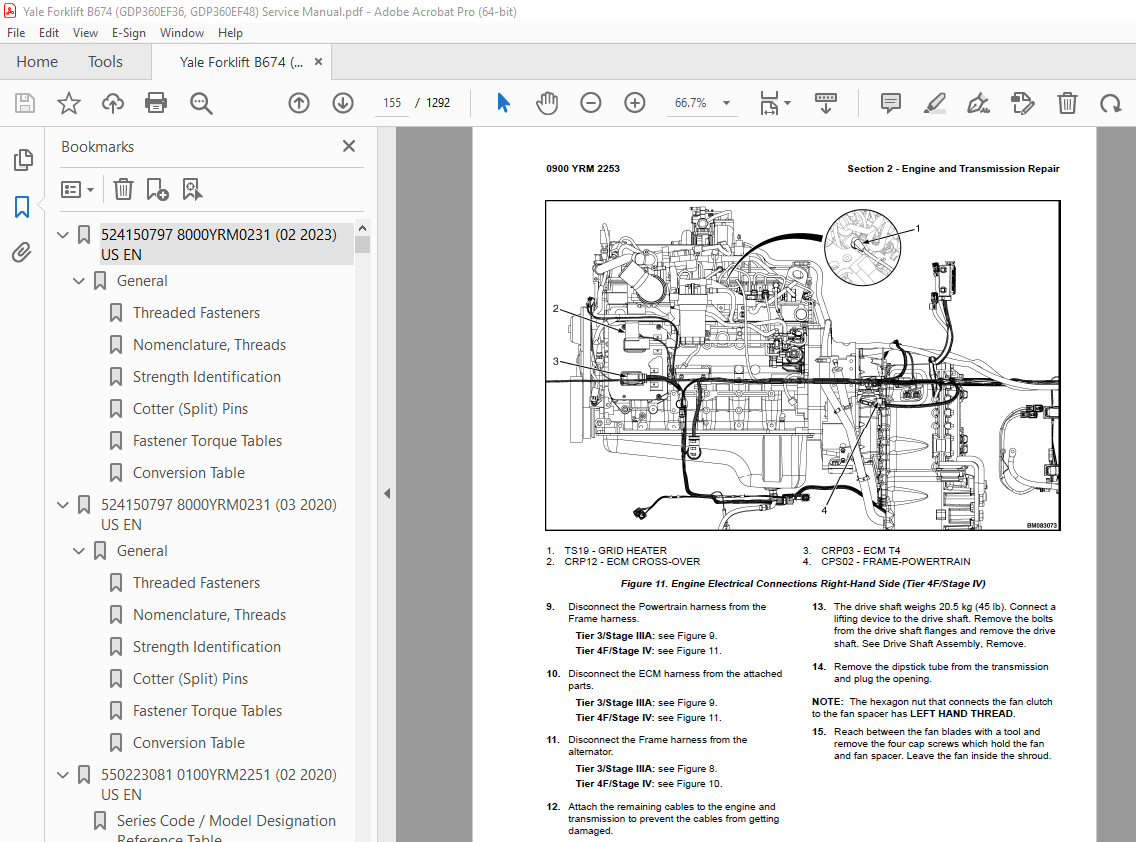Print the document icon
The image size is (1136, 842).
coord(156,103)
